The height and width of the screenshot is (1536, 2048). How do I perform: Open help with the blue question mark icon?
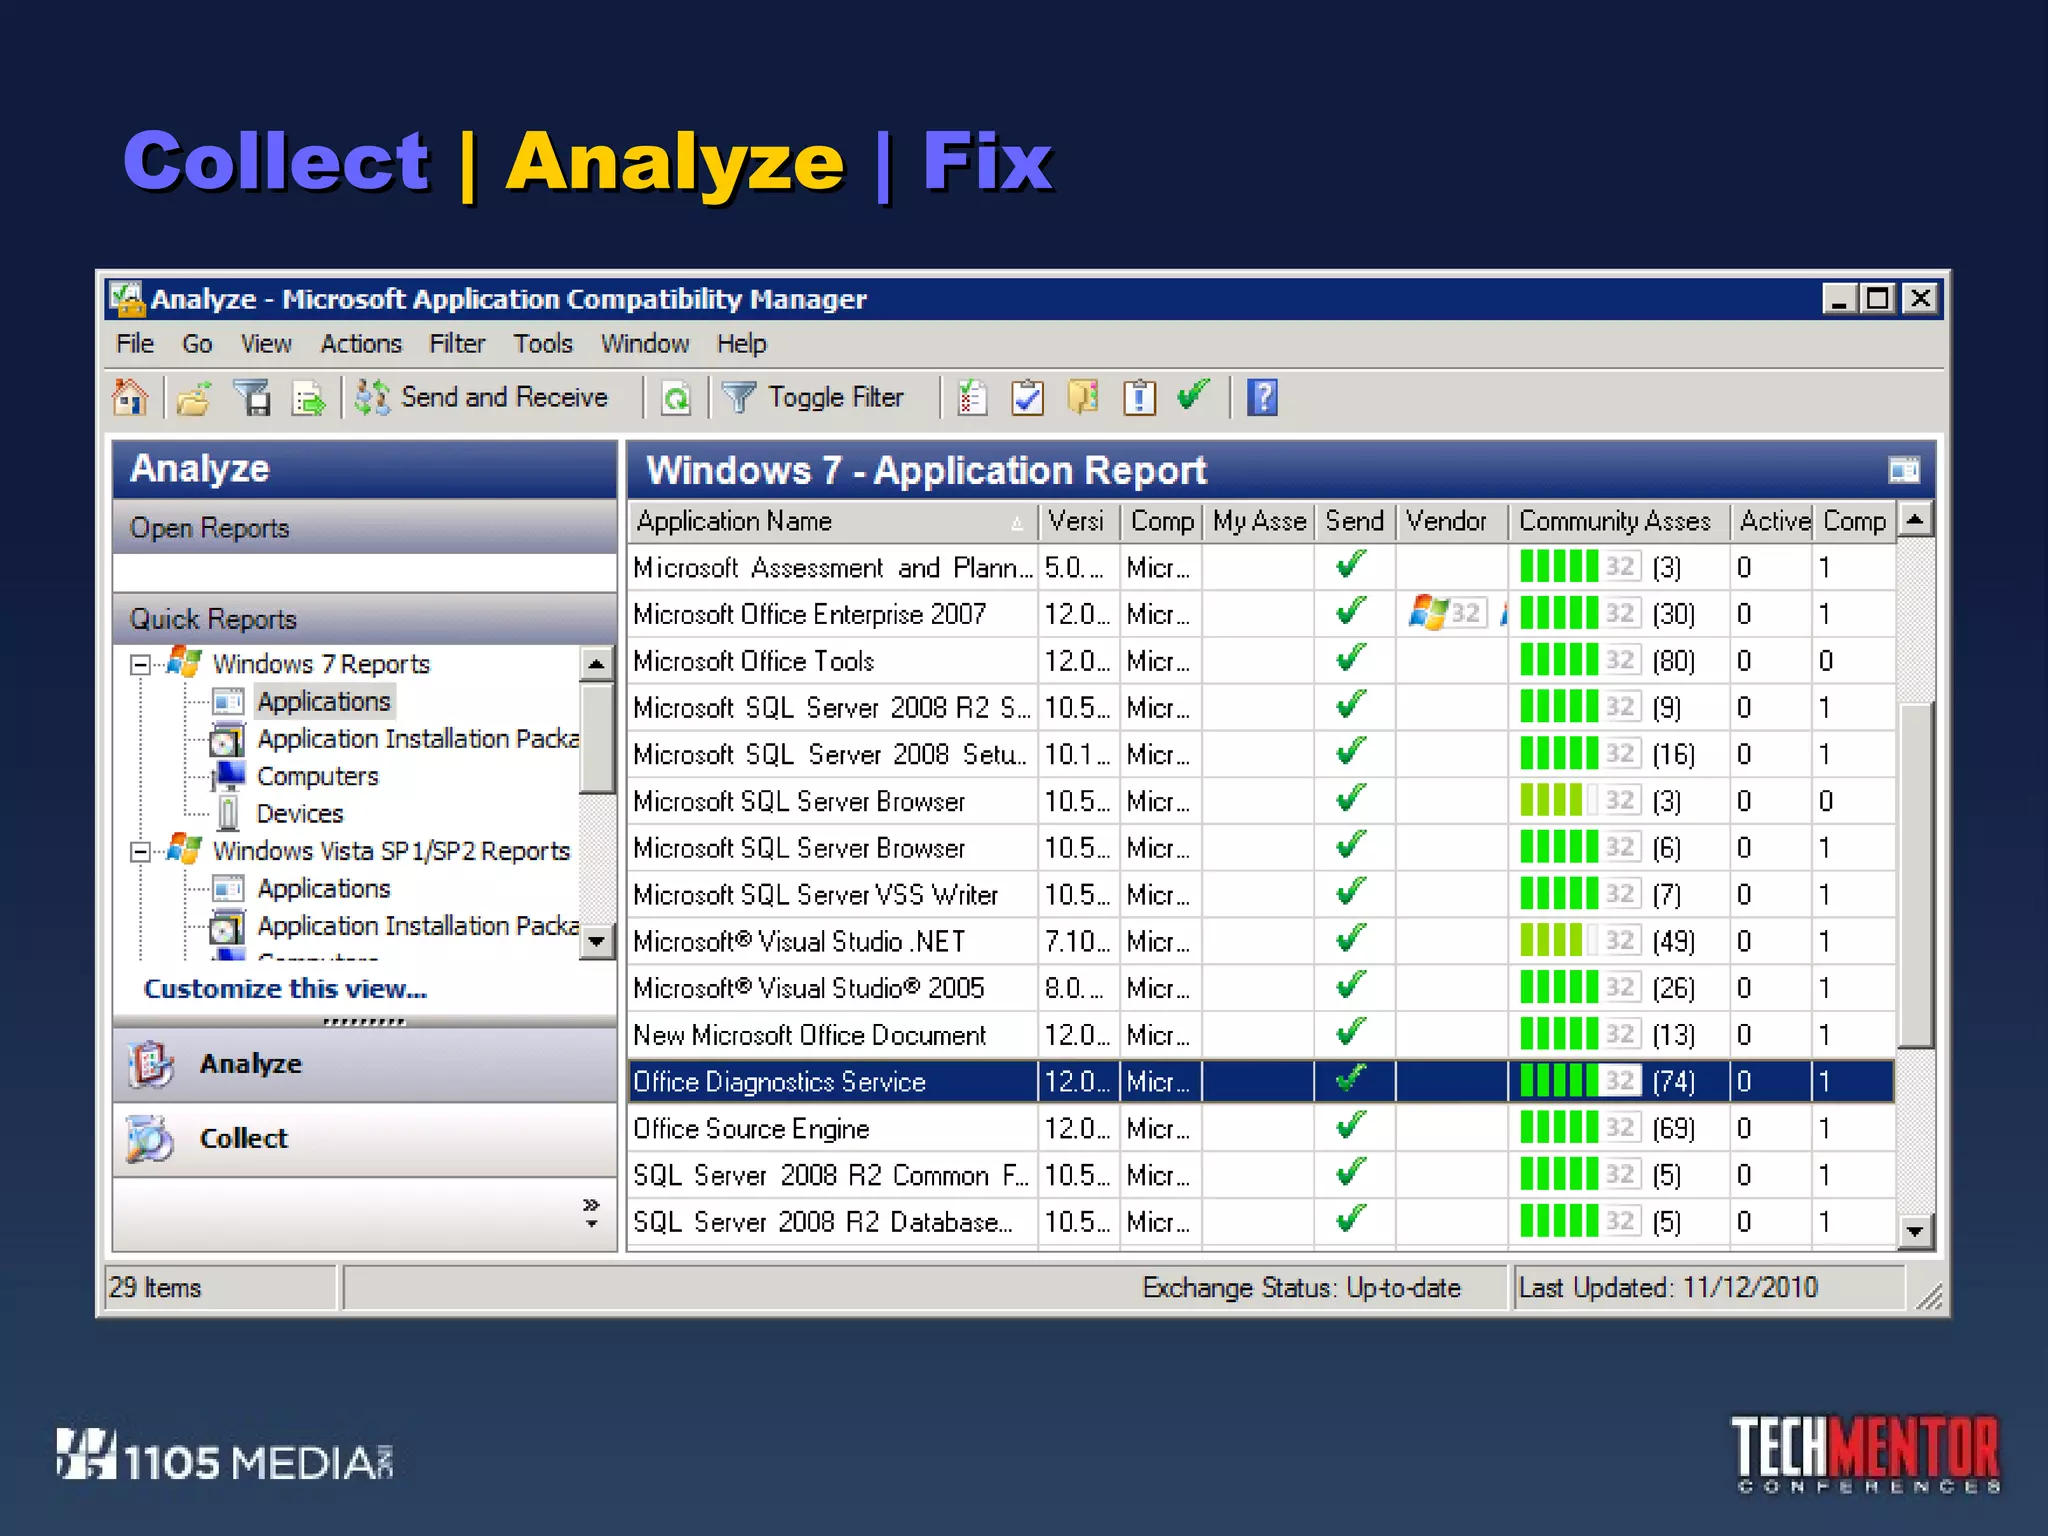coord(1262,398)
